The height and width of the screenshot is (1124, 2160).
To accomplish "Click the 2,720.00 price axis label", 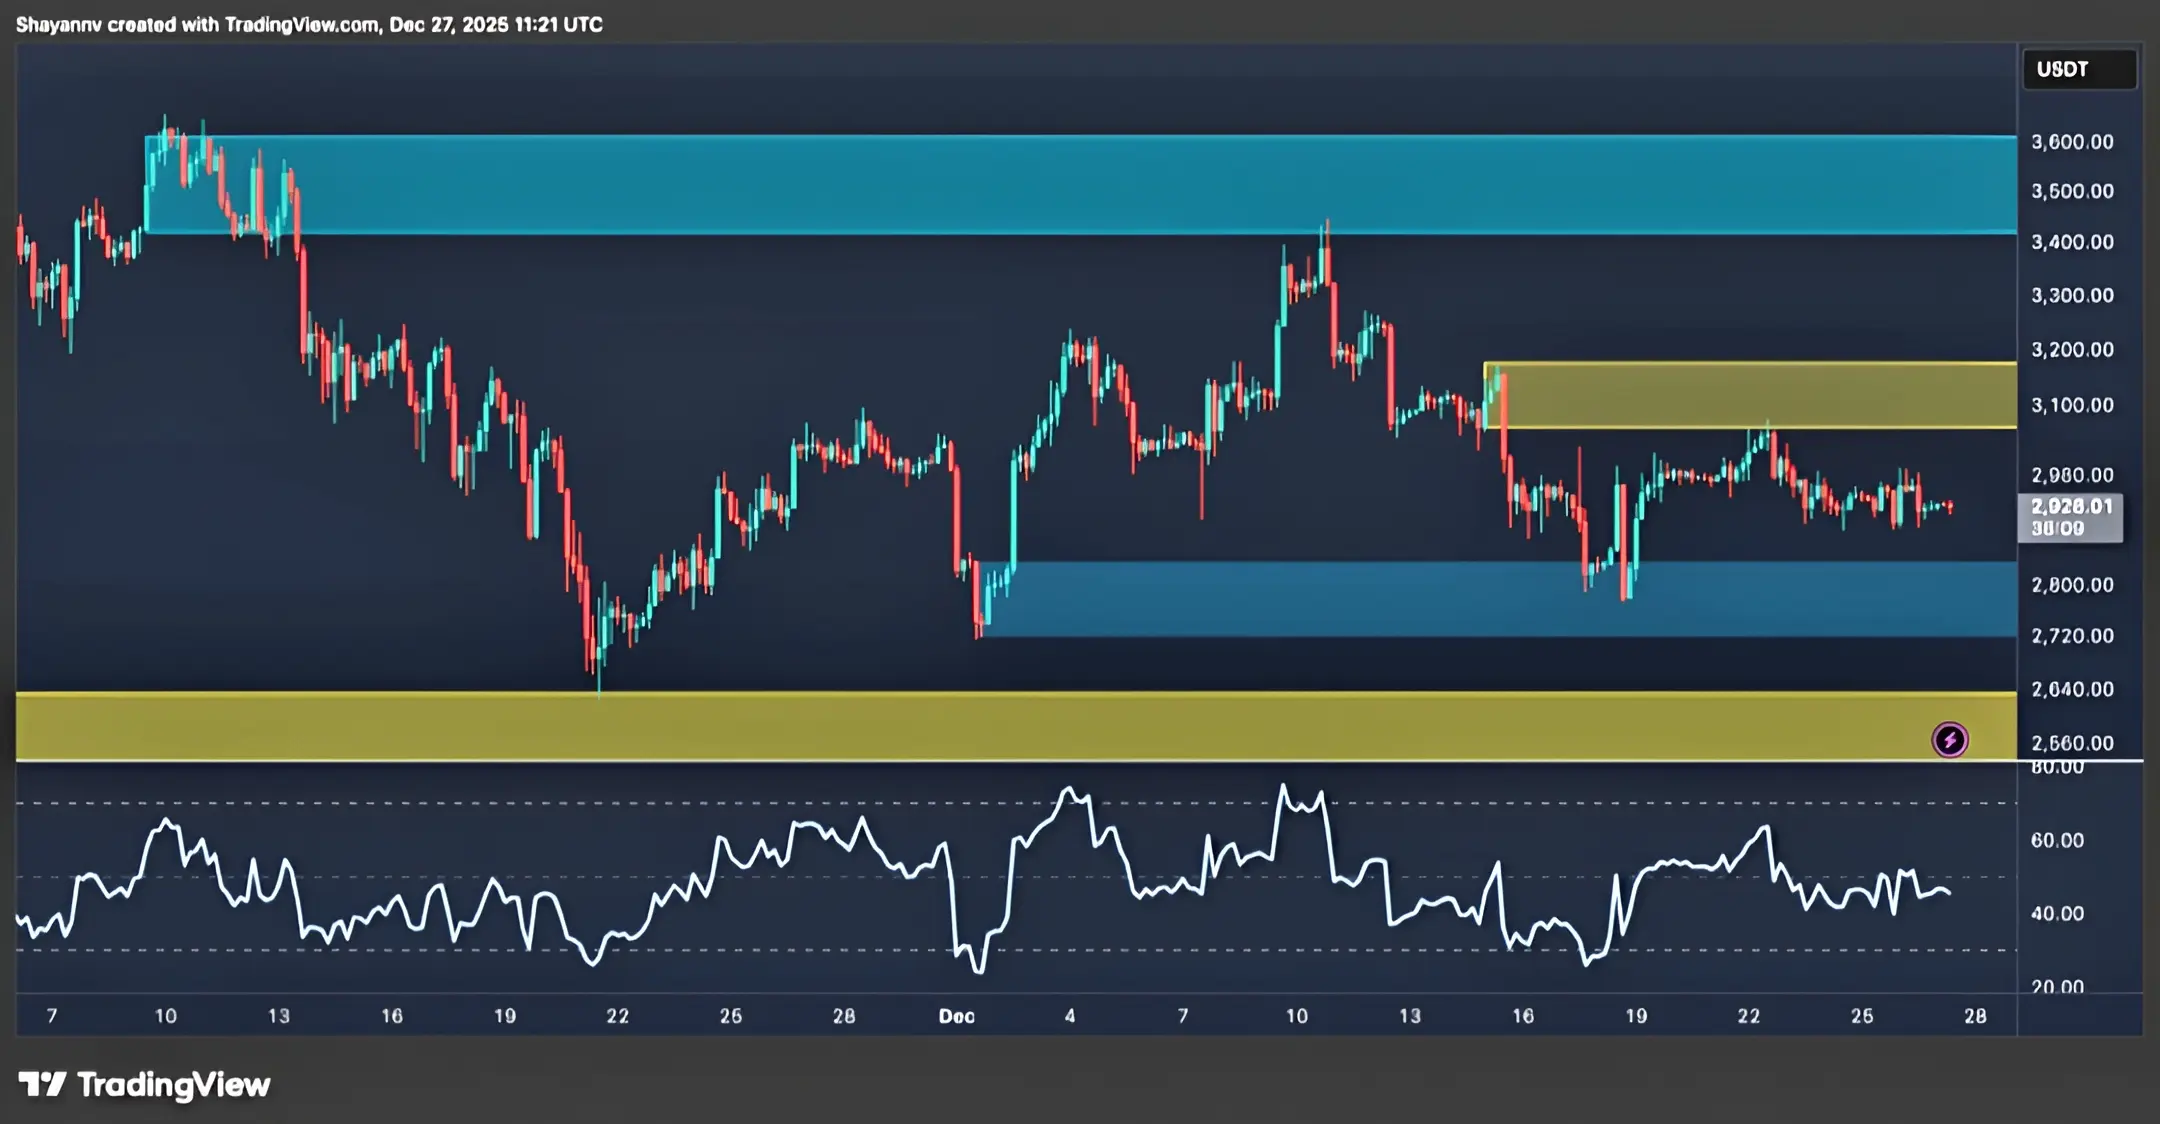I will pyautogui.click(x=2072, y=636).
